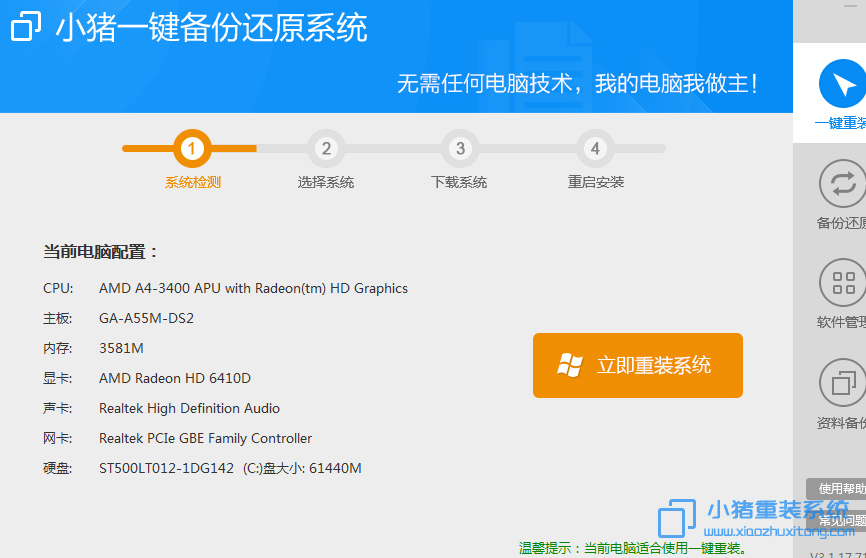Click the window minimize button
Image resolution: width=866 pixels, height=558 pixels.
851,6
